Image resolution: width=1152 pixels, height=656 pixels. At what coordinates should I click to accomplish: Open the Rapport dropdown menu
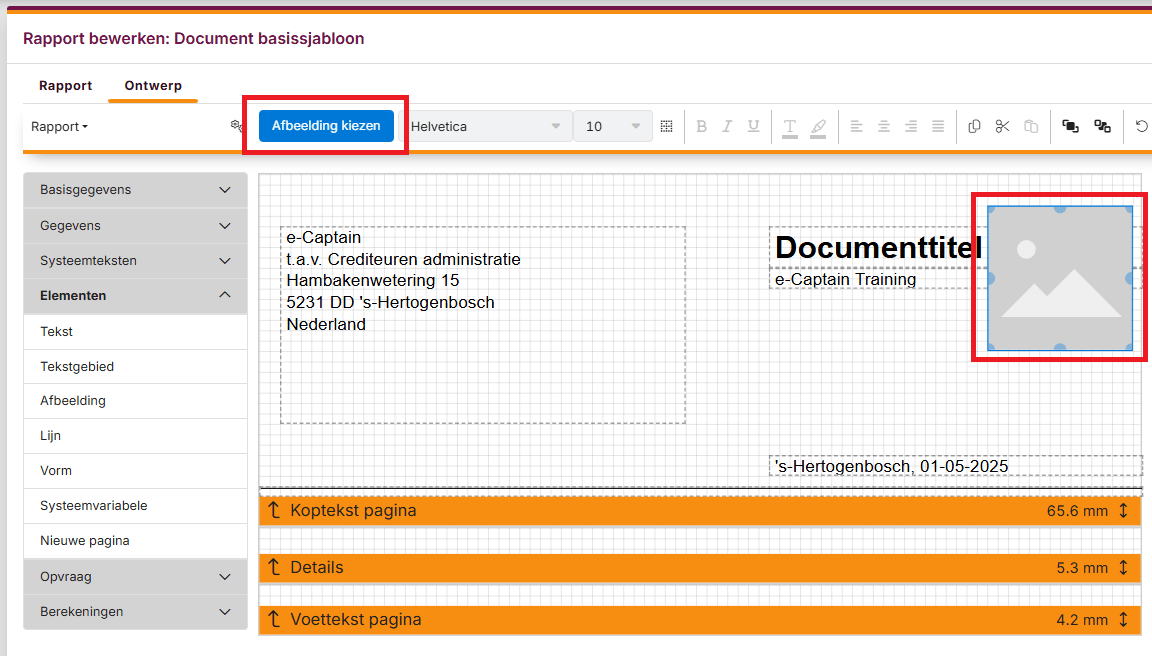[x=60, y=126]
